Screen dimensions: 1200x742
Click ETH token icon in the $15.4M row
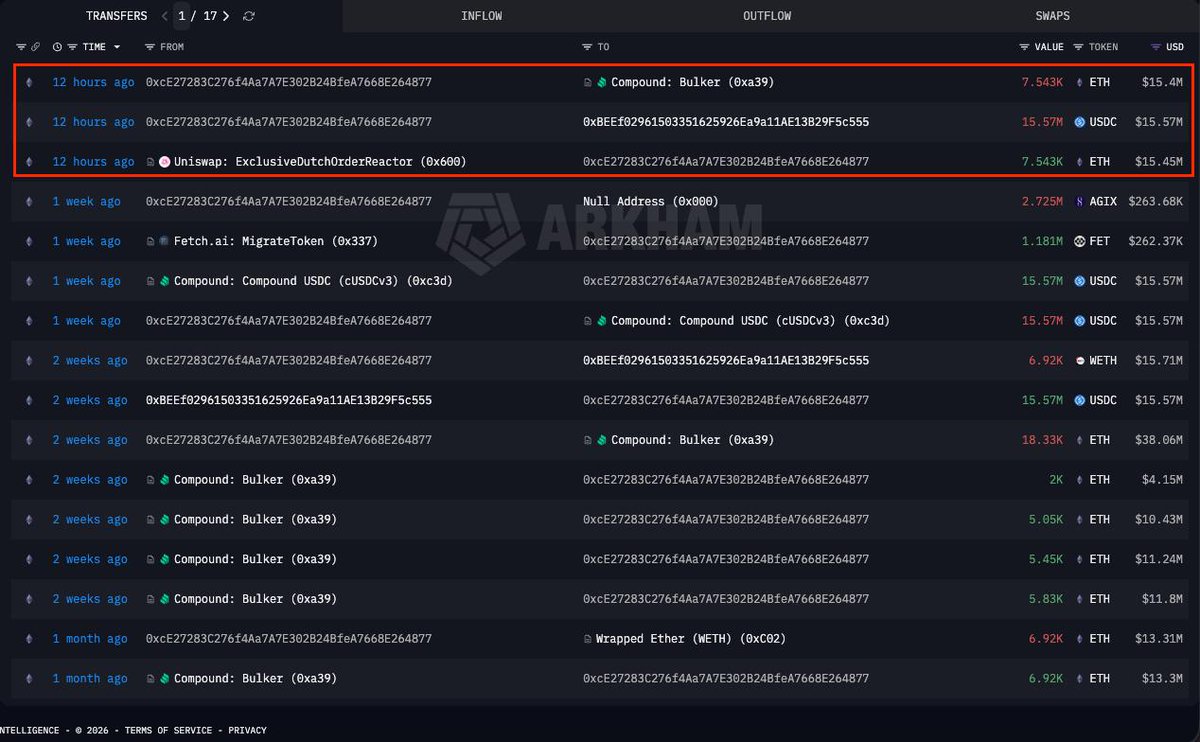pos(1080,82)
